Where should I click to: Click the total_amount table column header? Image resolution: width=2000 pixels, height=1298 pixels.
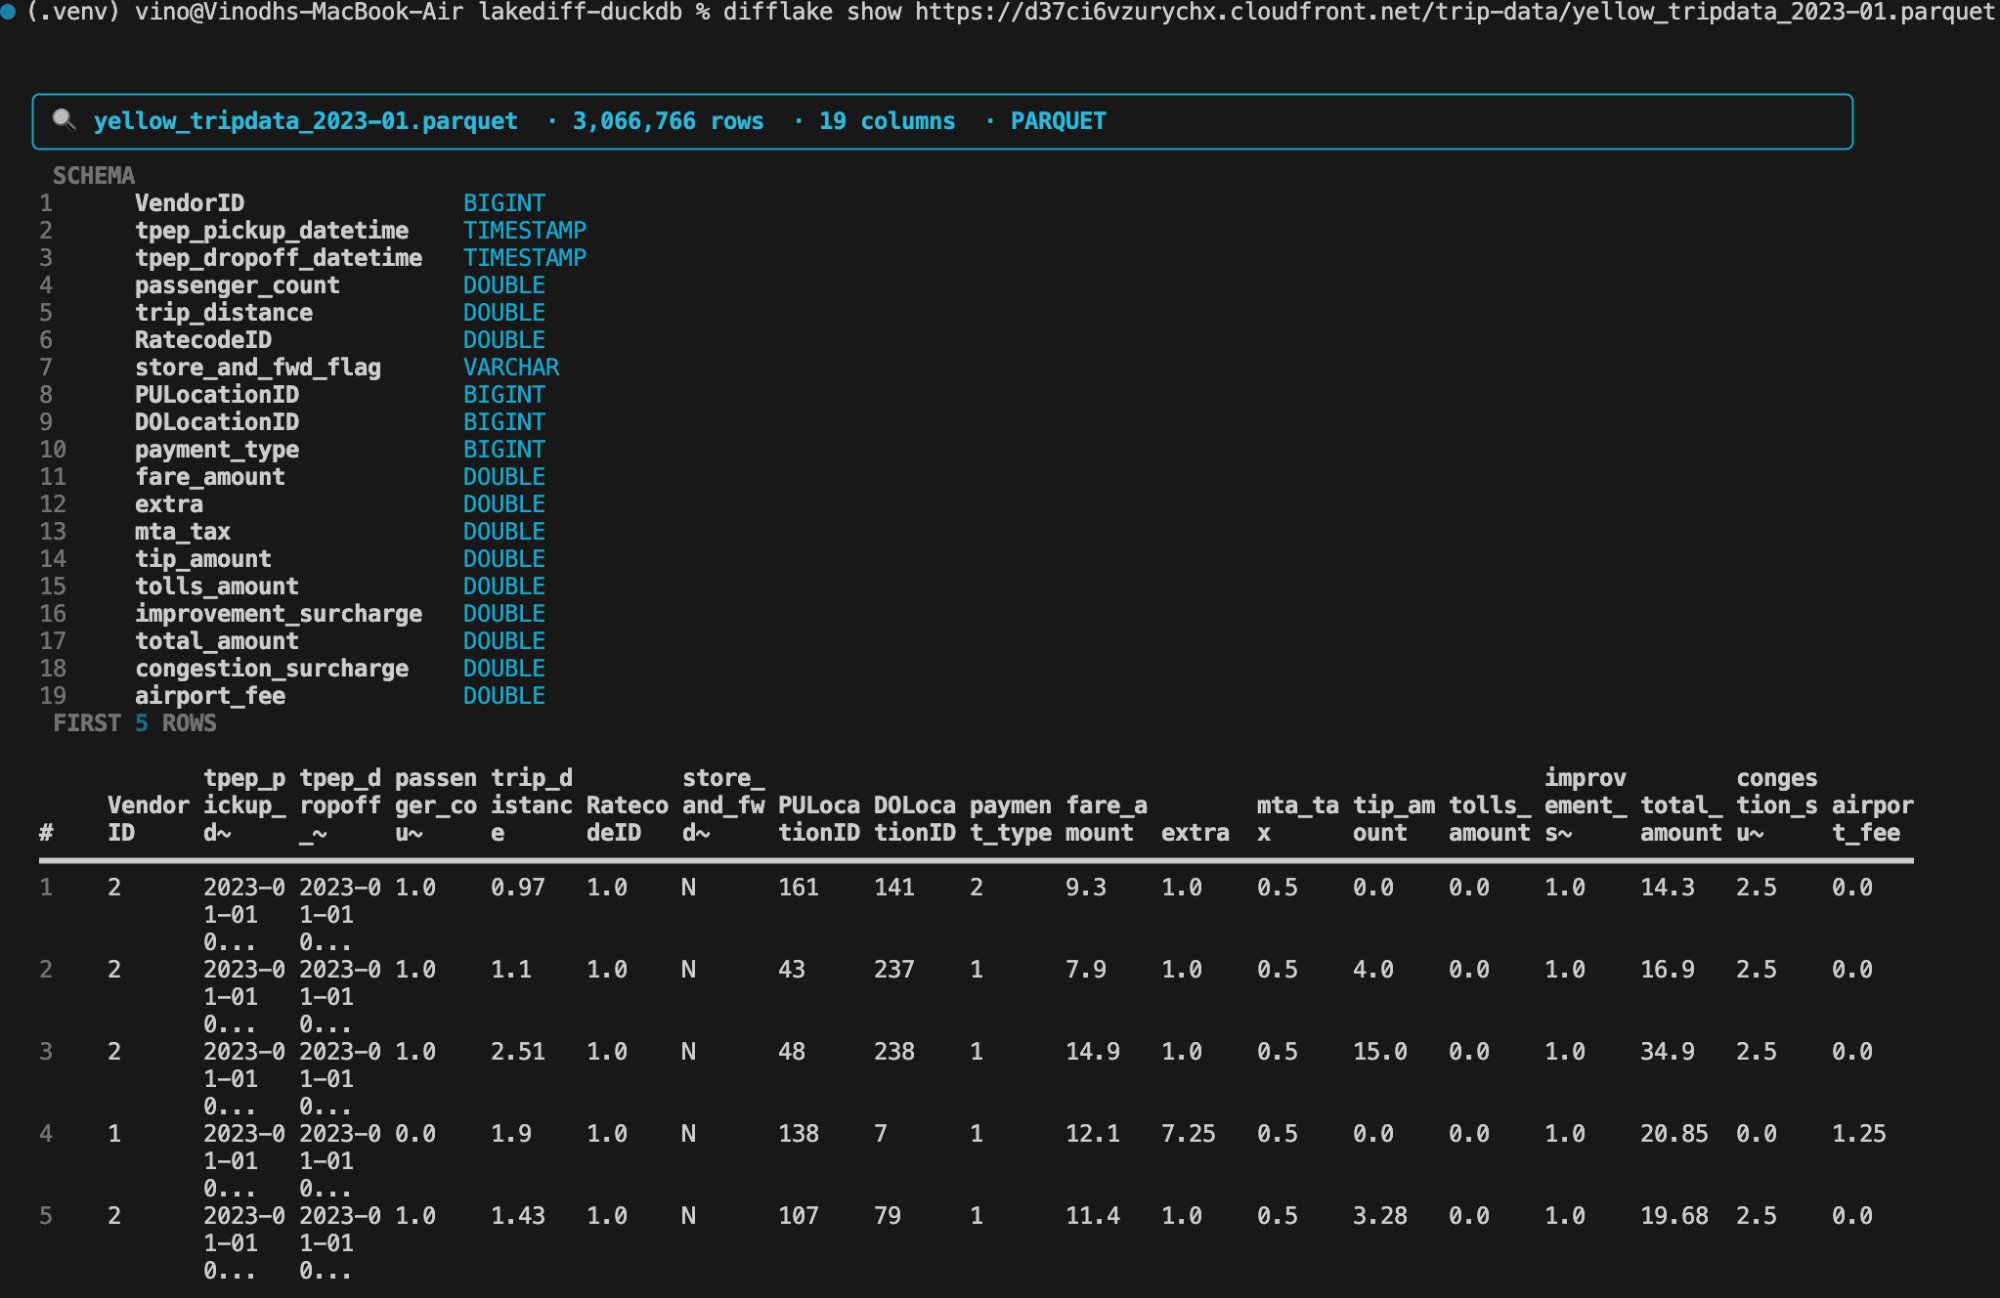(x=1681, y=819)
